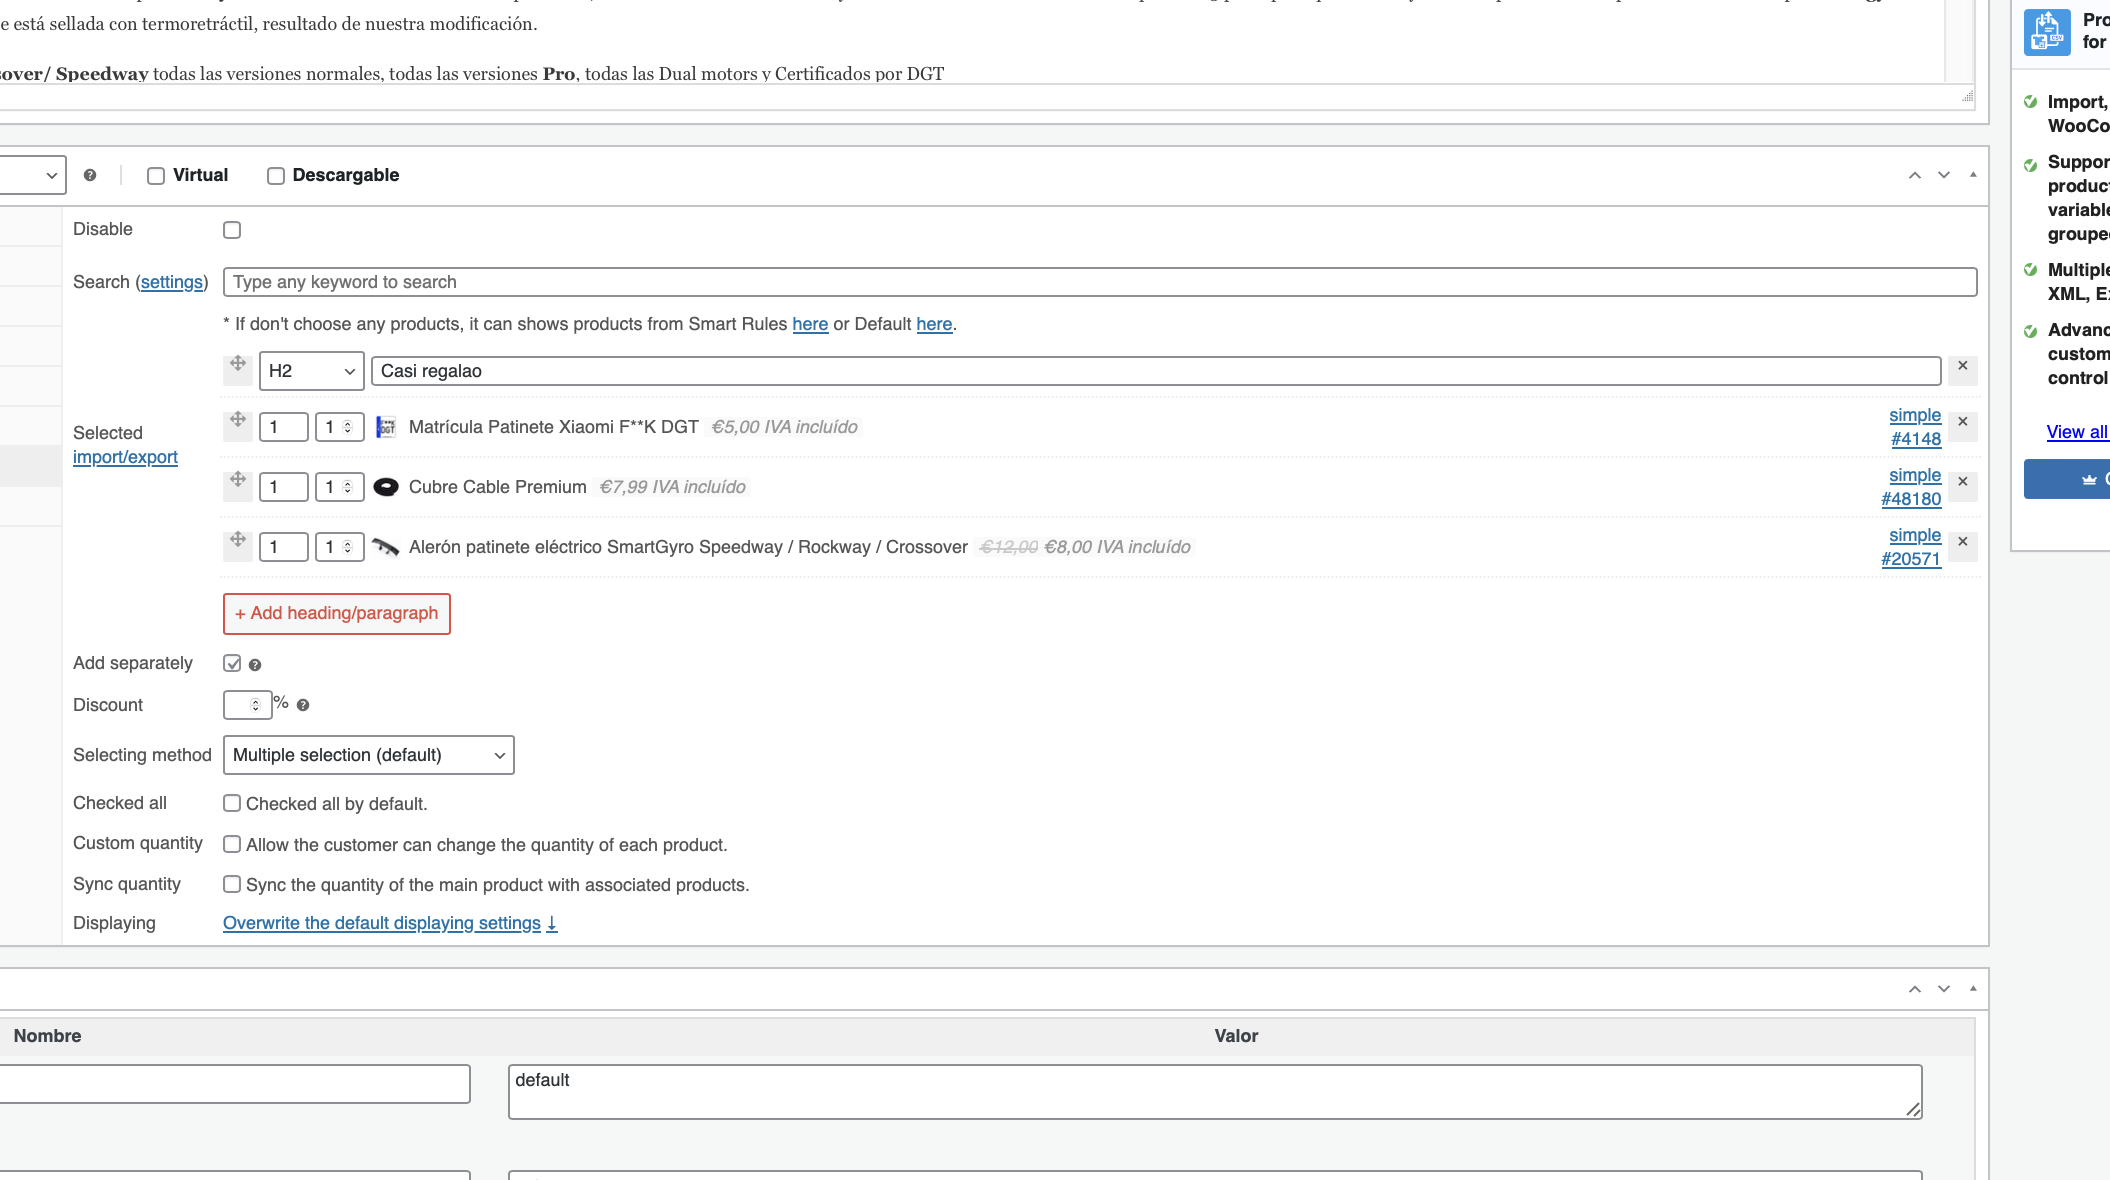This screenshot has width=2110, height=1180.
Task: Collapse product data panel with toggle arrow
Action: [1972, 175]
